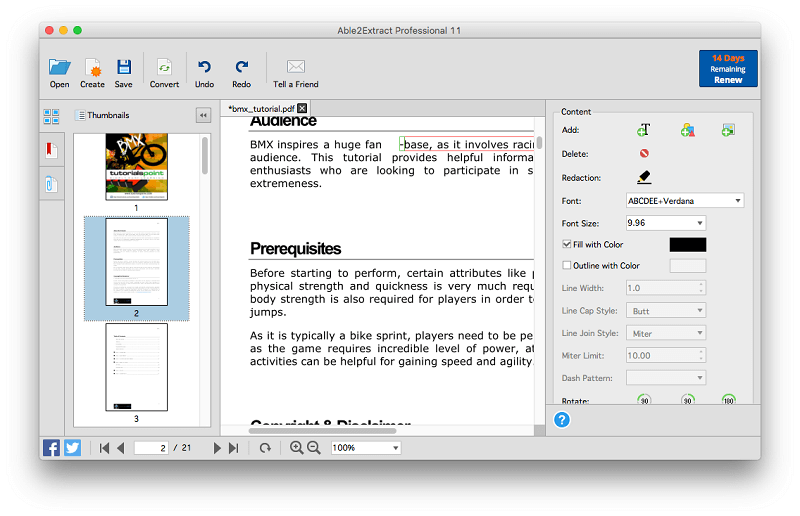Share via the Facebook icon
800x516 pixels.
click(51, 448)
